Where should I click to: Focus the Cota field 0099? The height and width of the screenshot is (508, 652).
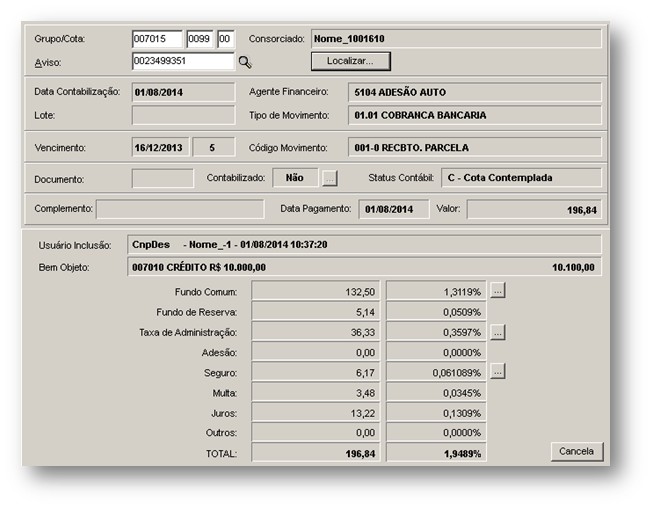click(x=200, y=39)
